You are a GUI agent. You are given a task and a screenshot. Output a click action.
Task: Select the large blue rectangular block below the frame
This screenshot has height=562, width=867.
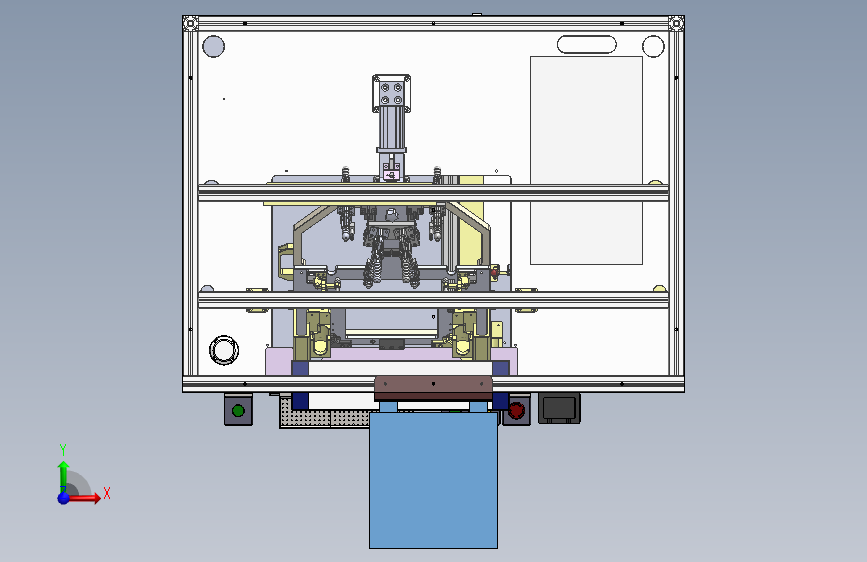click(434, 480)
